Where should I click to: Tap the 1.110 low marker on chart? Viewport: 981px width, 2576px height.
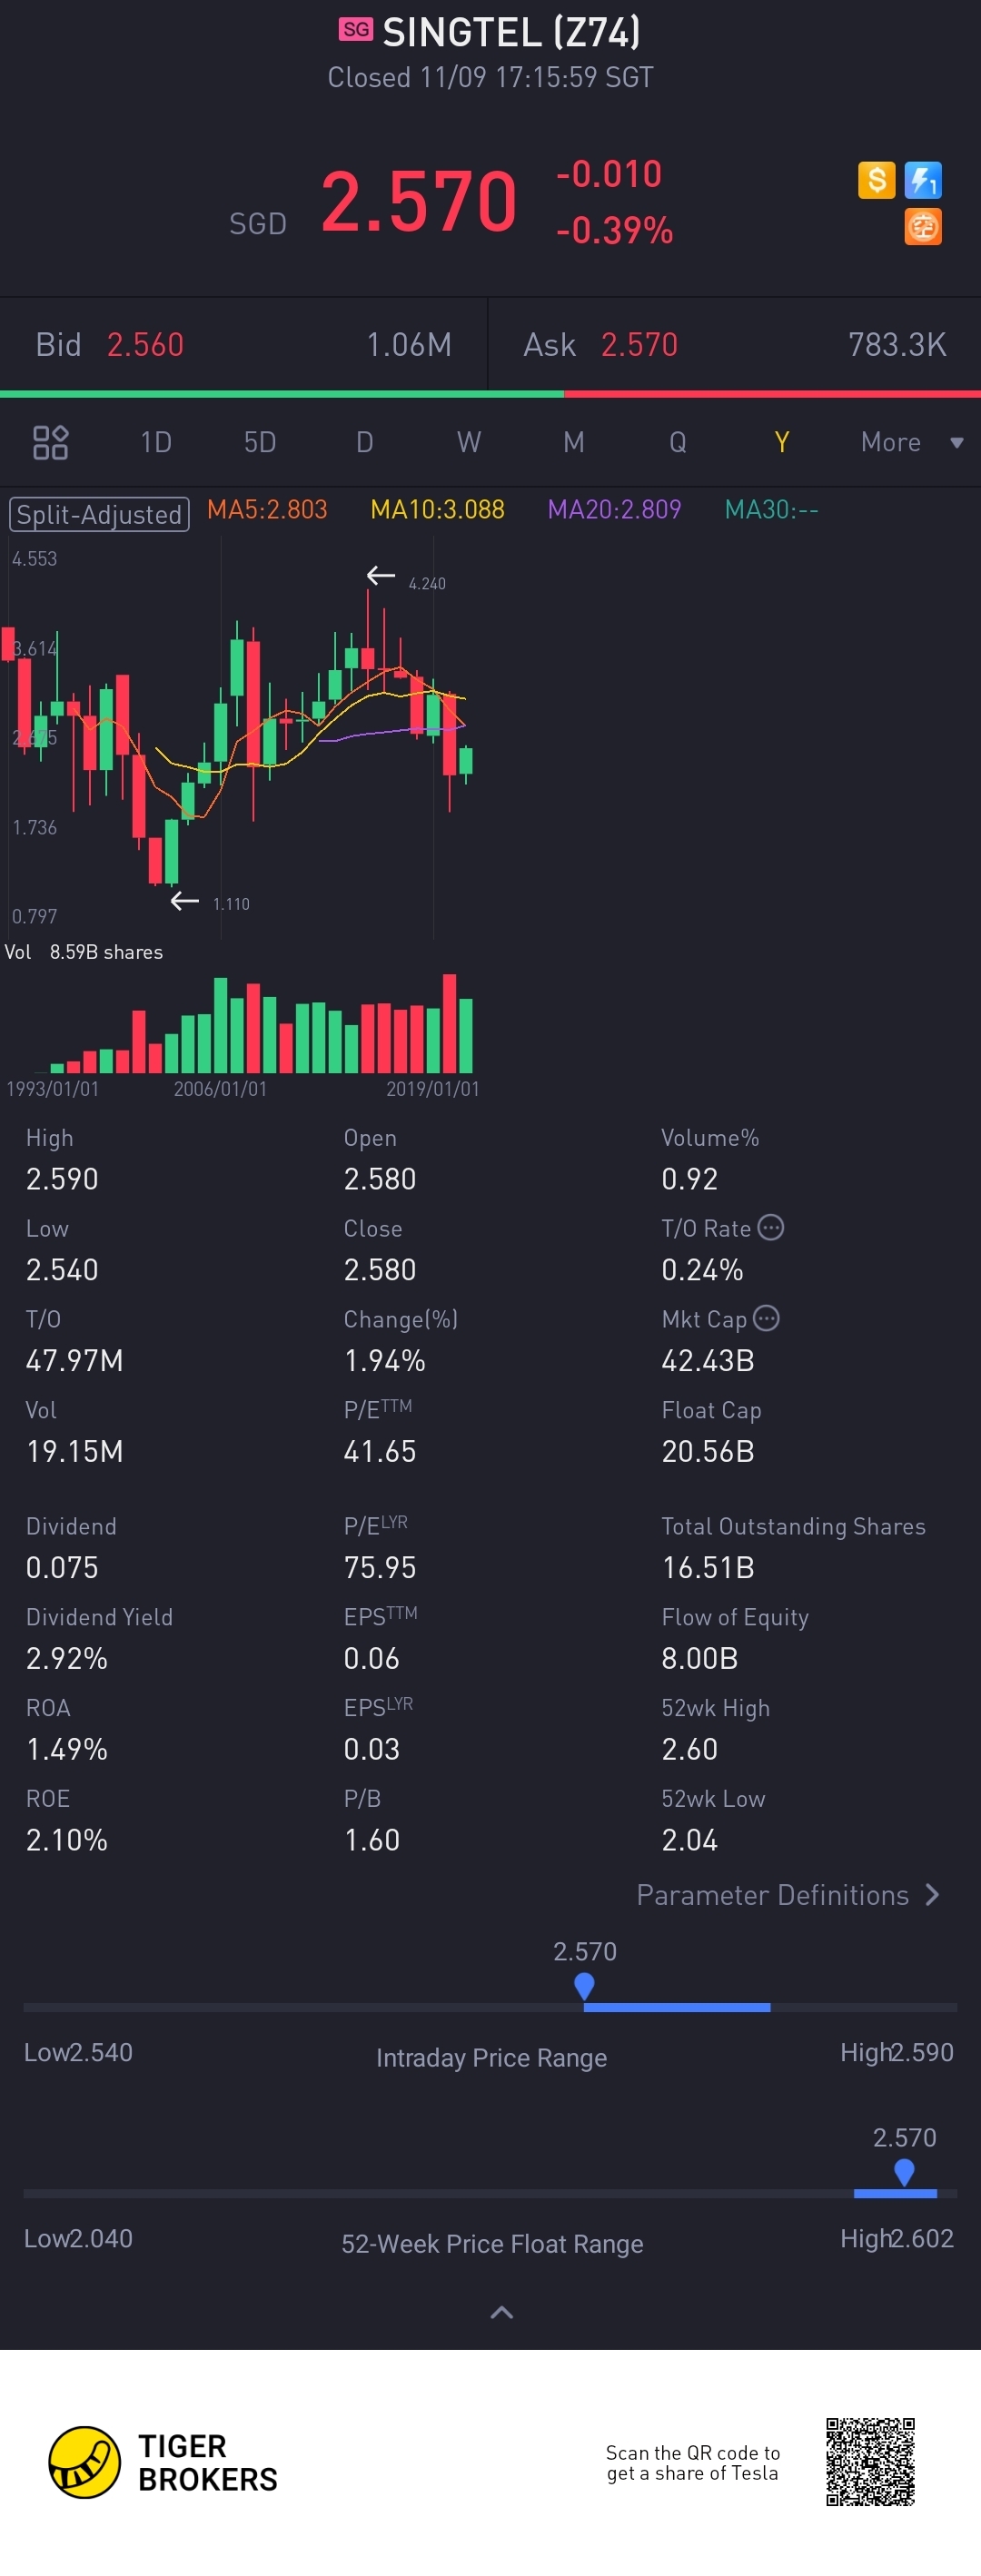point(231,904)
